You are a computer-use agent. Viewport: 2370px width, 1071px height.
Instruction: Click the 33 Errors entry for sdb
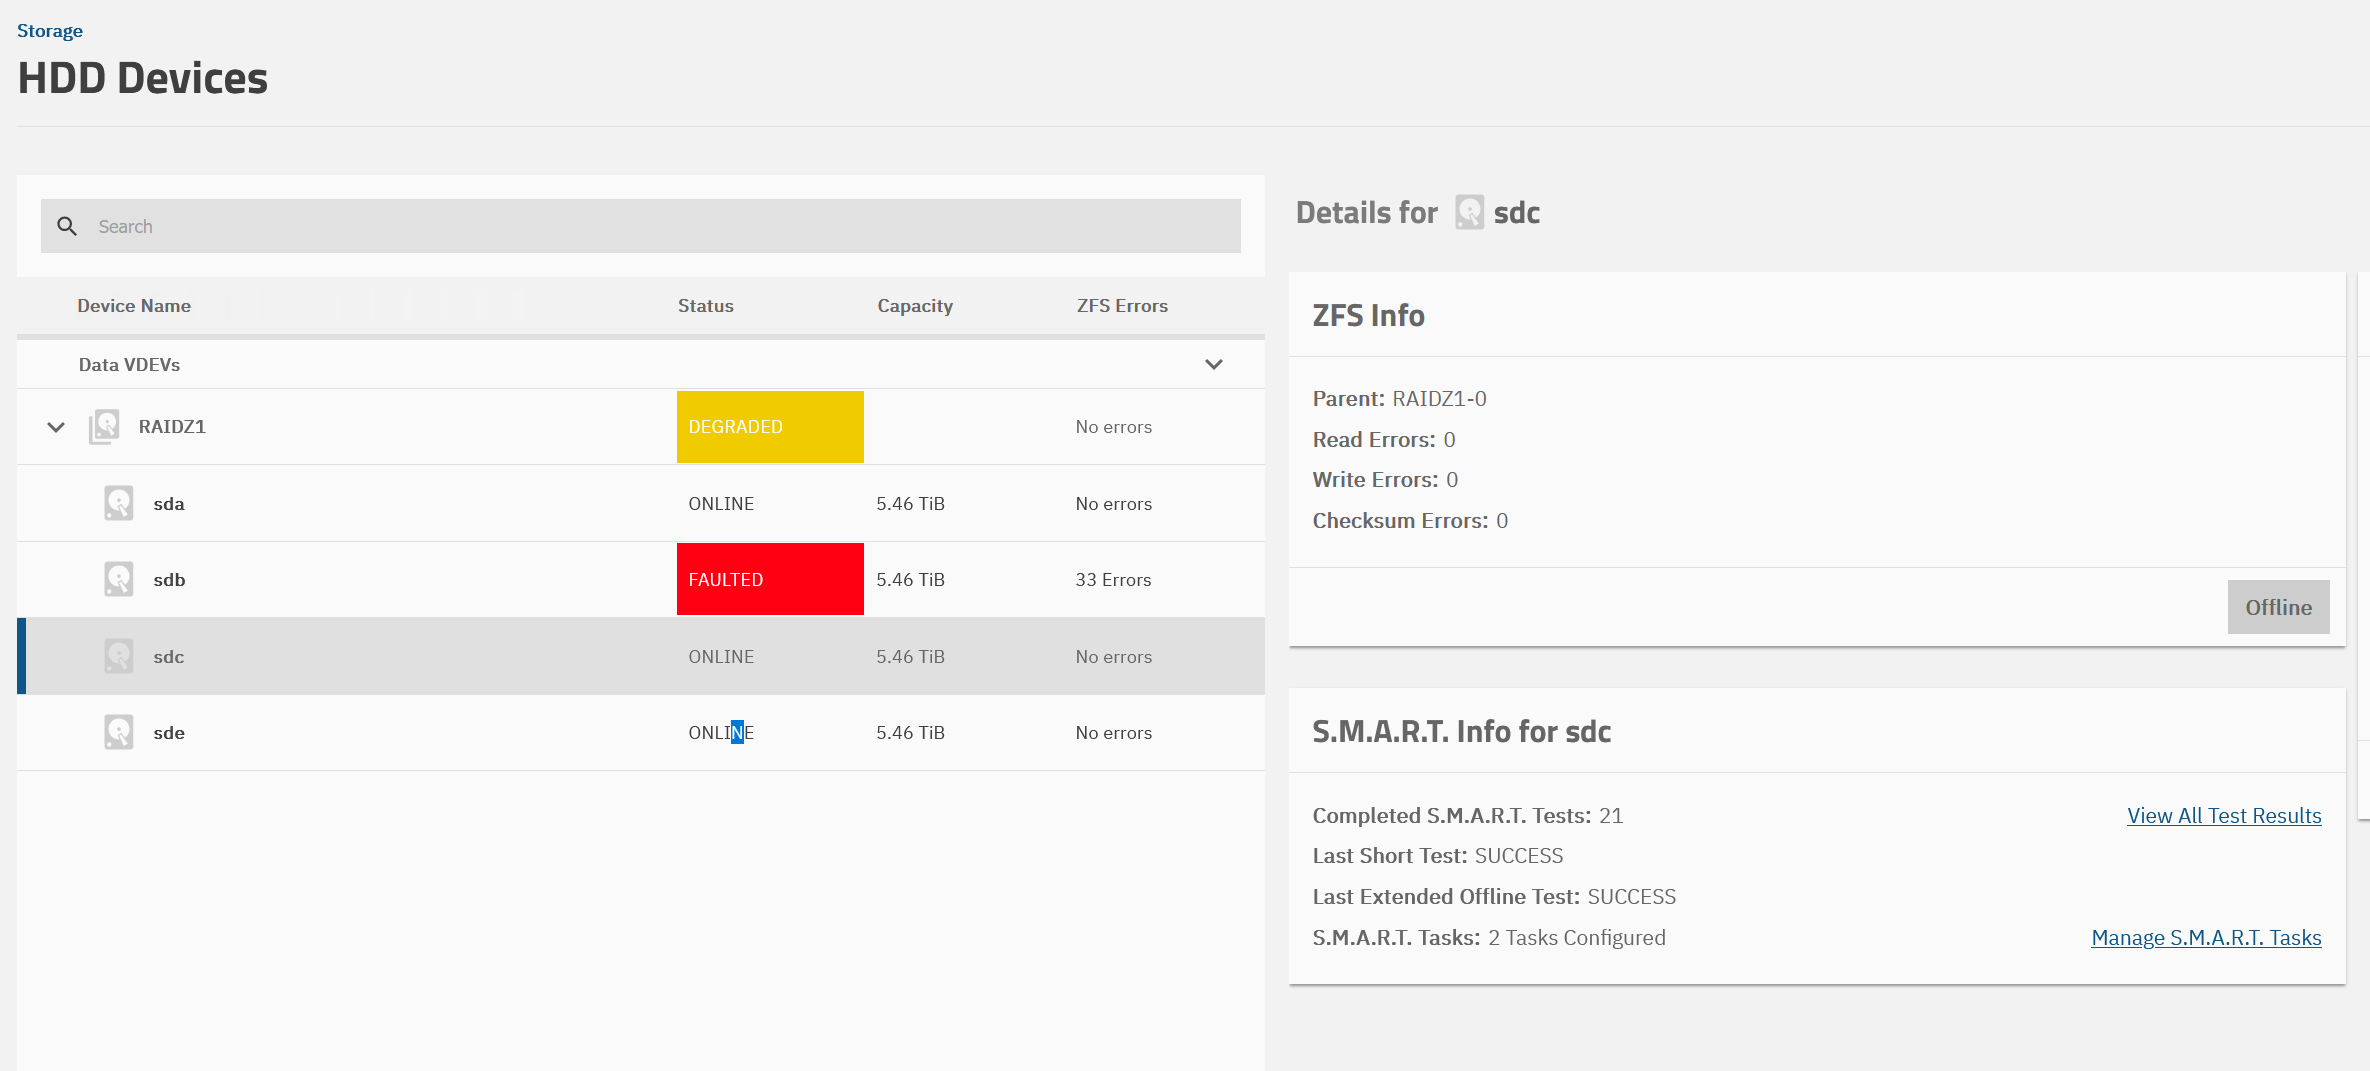point(1113,580)
